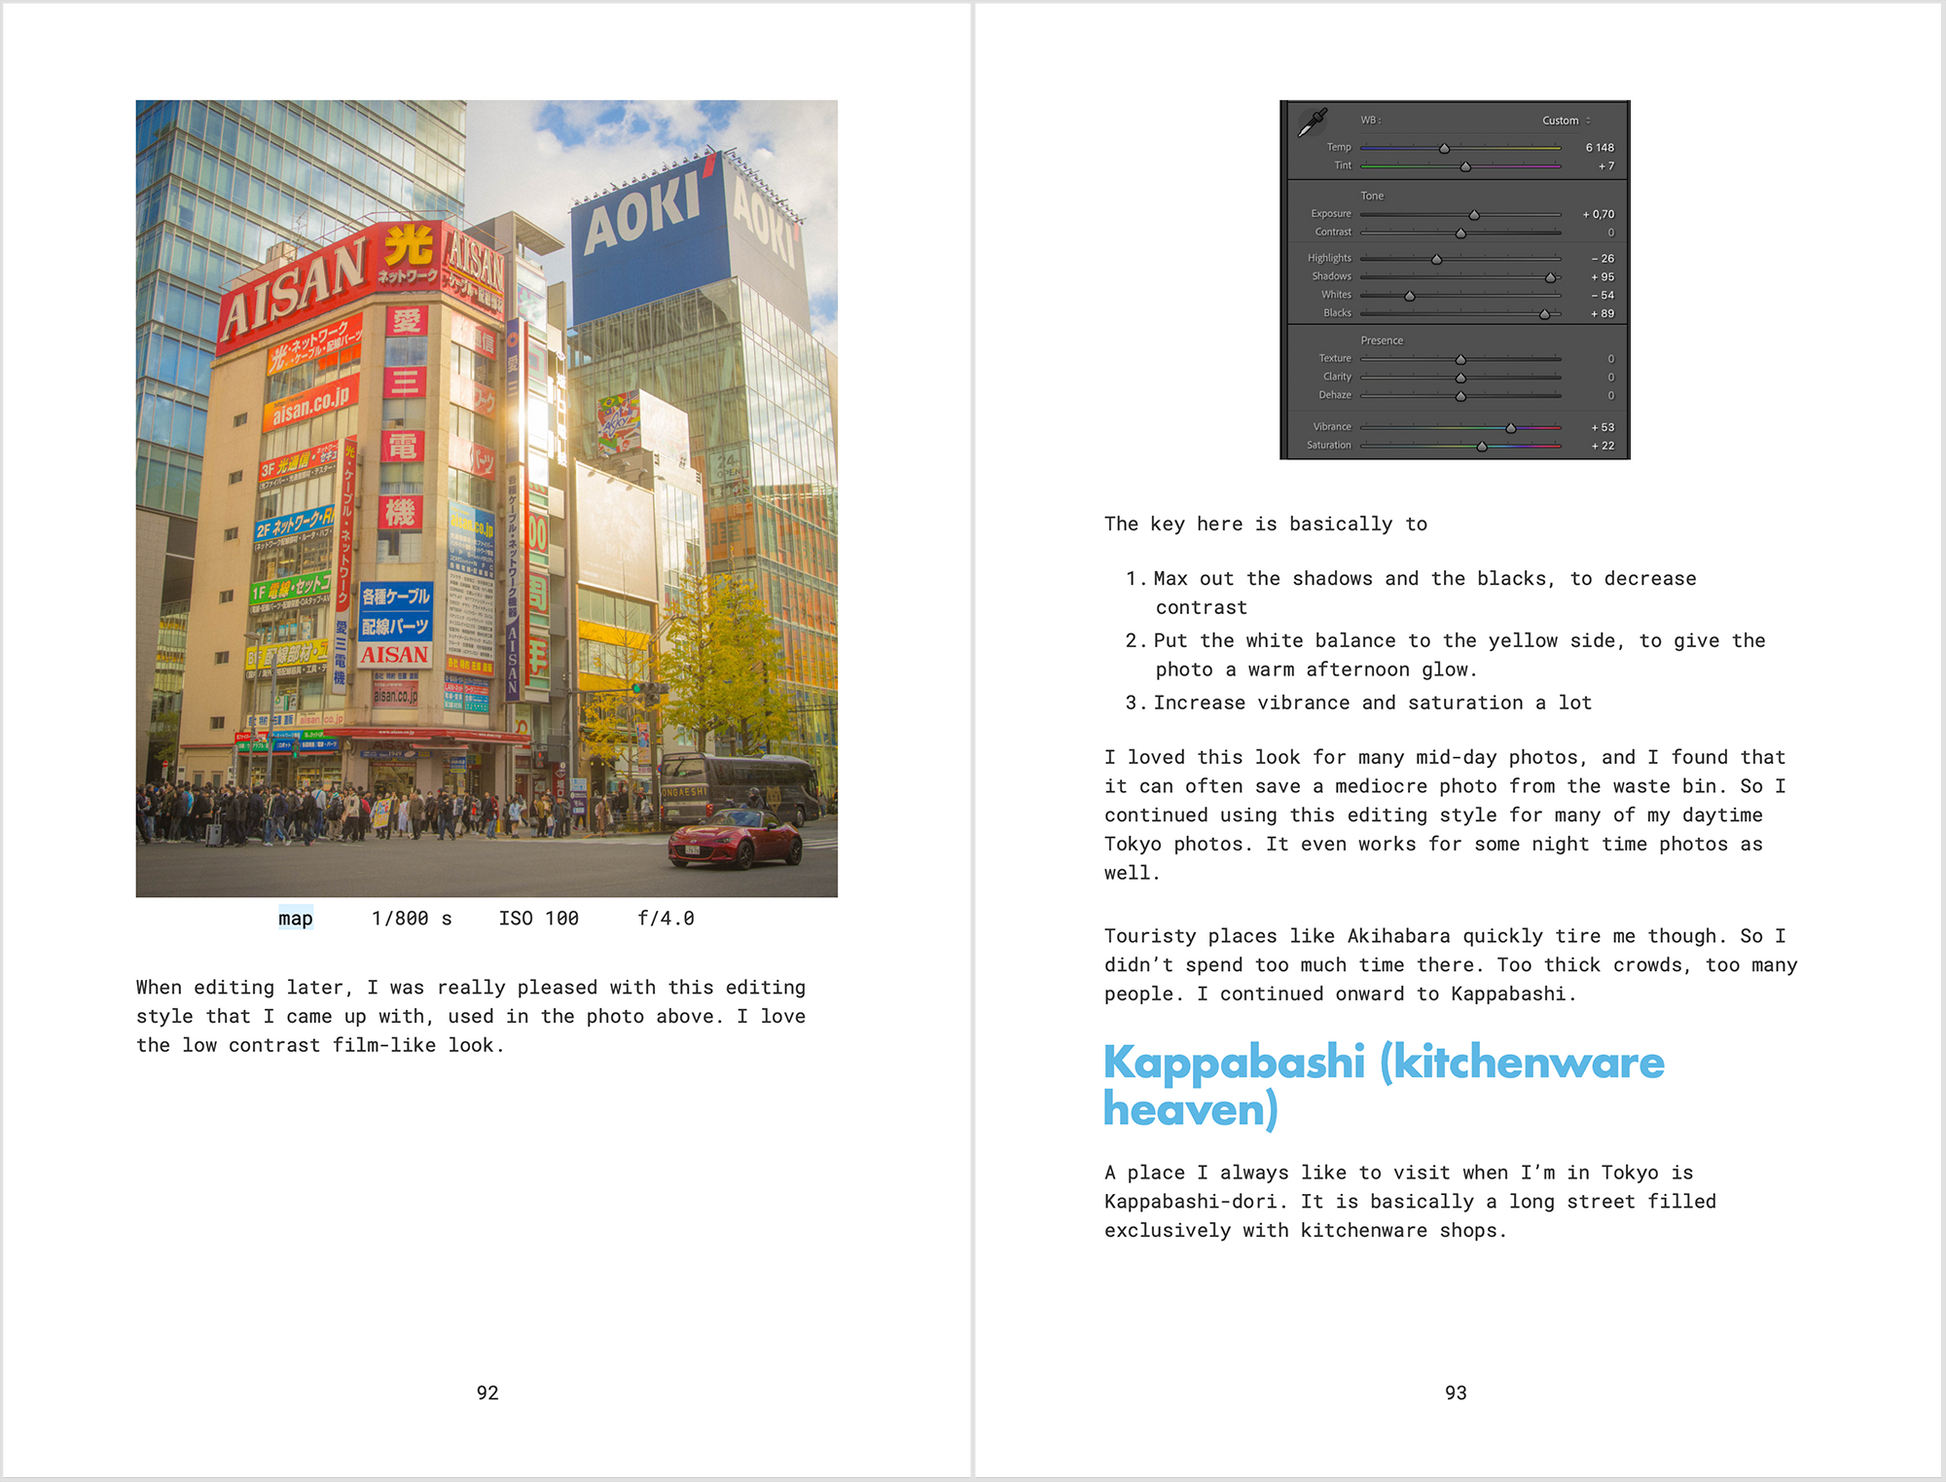The width and height of the screenshot is (1946, 1482).
Task: Click the Texture slider handle
Action: coord(1461,359)
